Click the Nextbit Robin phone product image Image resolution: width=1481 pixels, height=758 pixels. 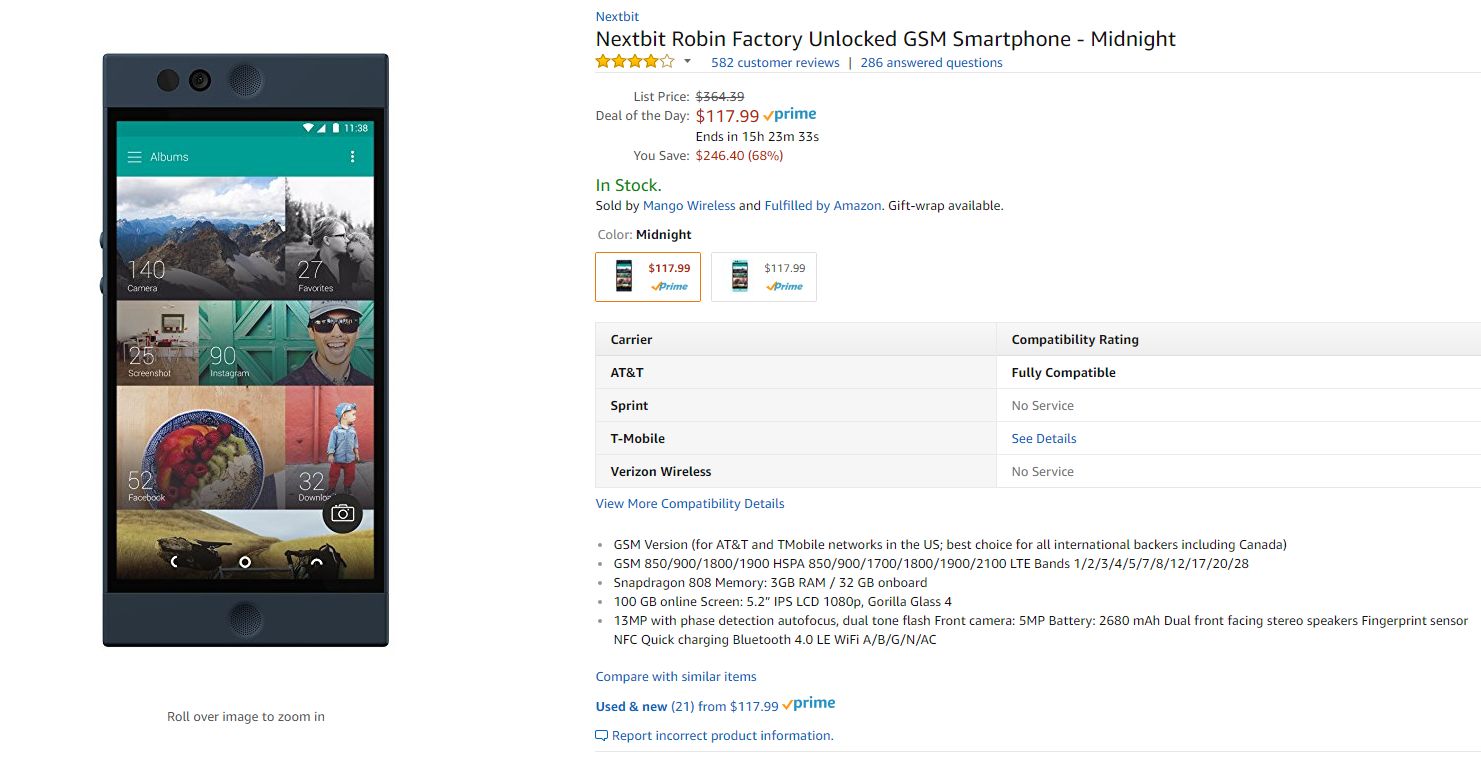tap(245, 350)
